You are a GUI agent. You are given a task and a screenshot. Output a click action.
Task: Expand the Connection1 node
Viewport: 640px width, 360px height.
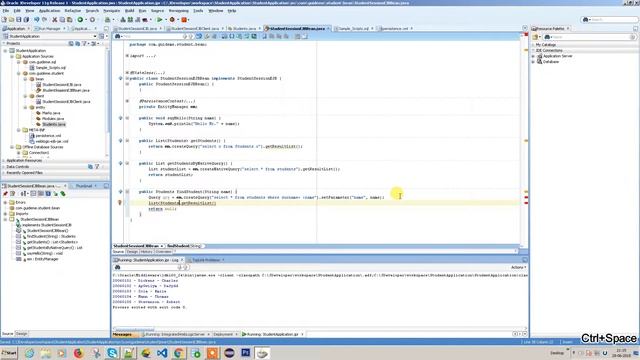[x=19, y=153]
